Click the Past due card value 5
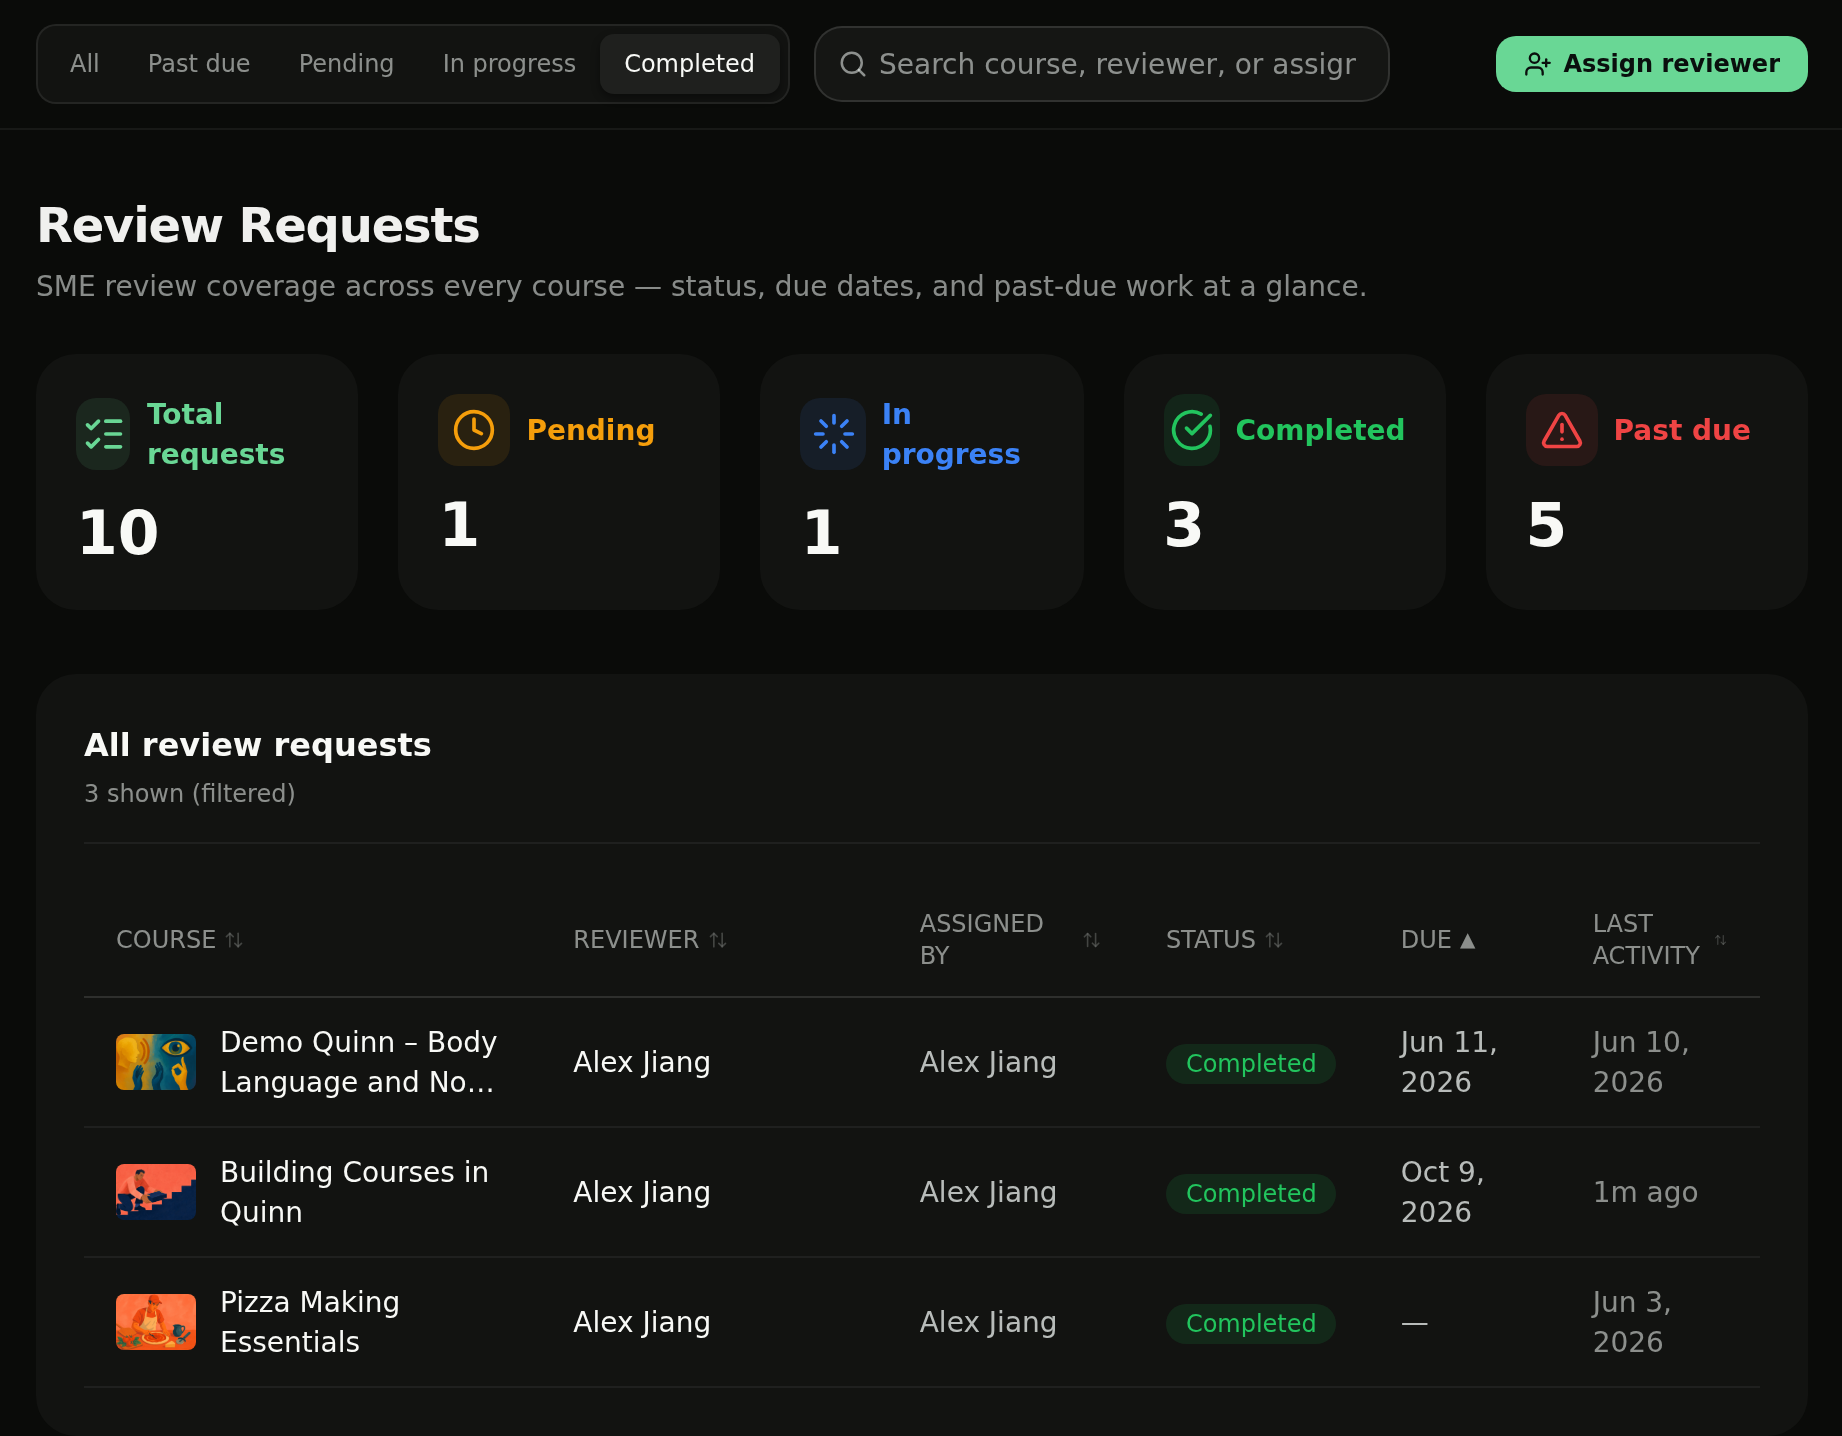 pos(1546,525)
